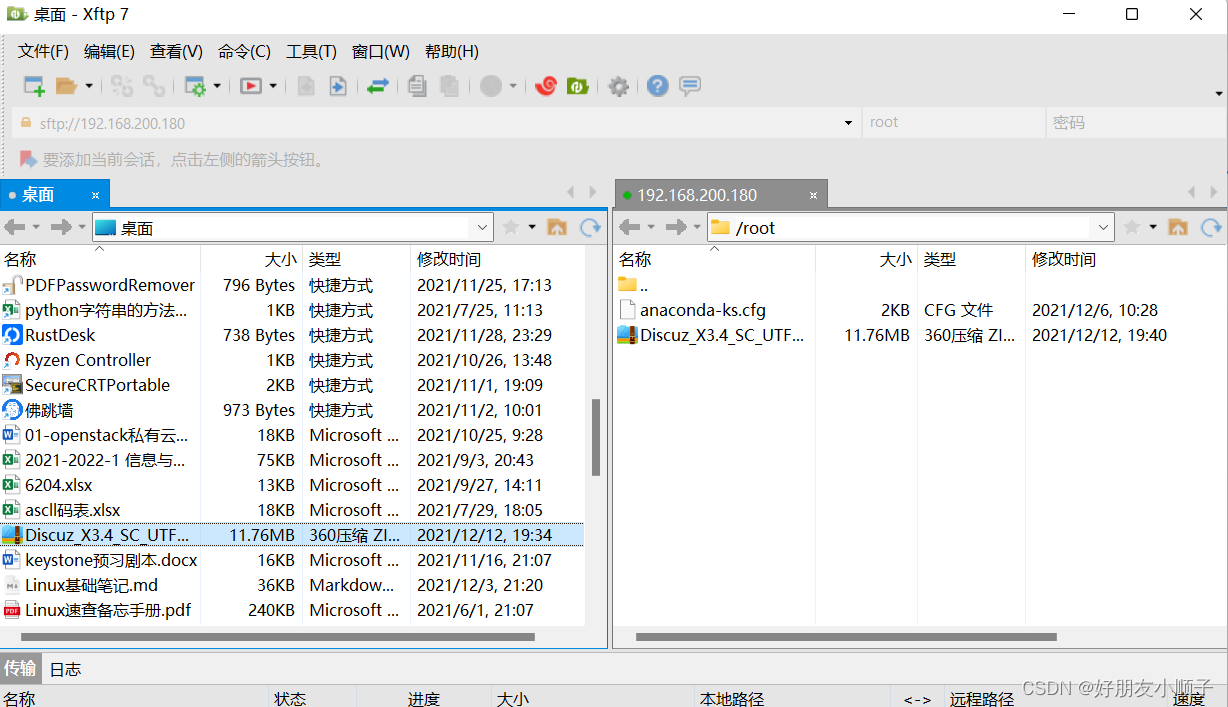
Task: Refresh the local 桌面 pane
Action: coord(591,228)
